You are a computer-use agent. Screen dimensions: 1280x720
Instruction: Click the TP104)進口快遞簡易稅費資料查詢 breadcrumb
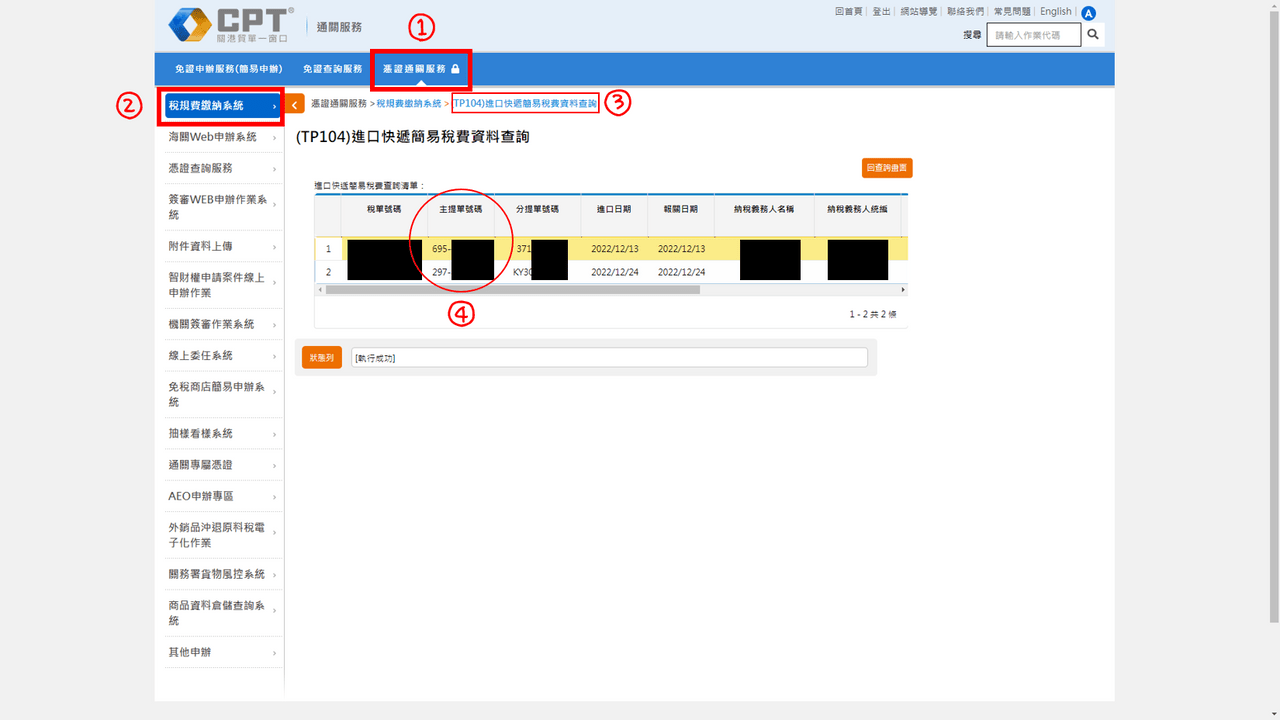[x=525, y=103]
